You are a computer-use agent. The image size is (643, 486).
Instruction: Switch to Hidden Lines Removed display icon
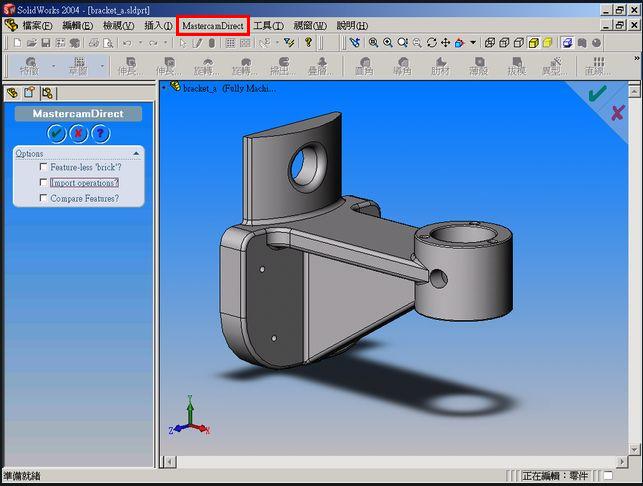tap(519, 42)
